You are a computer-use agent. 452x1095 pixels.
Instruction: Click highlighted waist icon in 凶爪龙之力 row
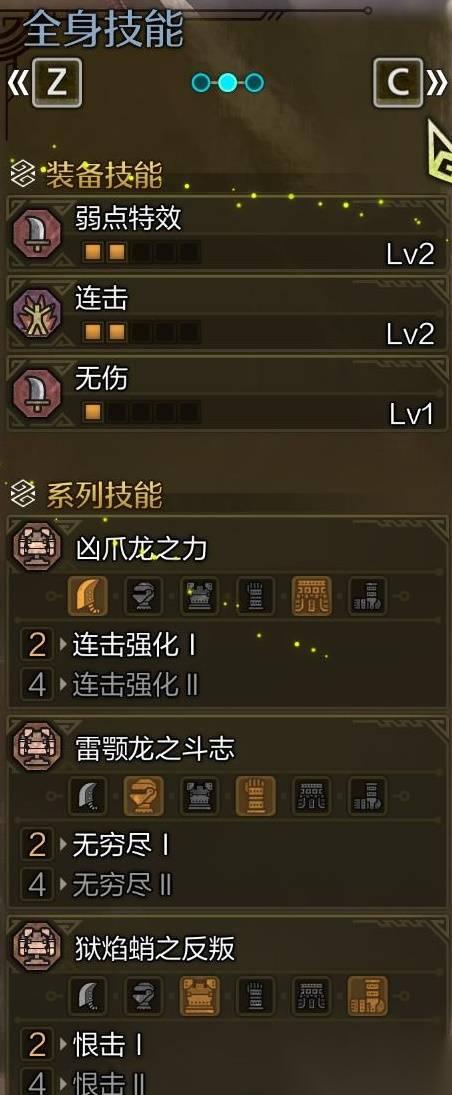coord(312,596)
